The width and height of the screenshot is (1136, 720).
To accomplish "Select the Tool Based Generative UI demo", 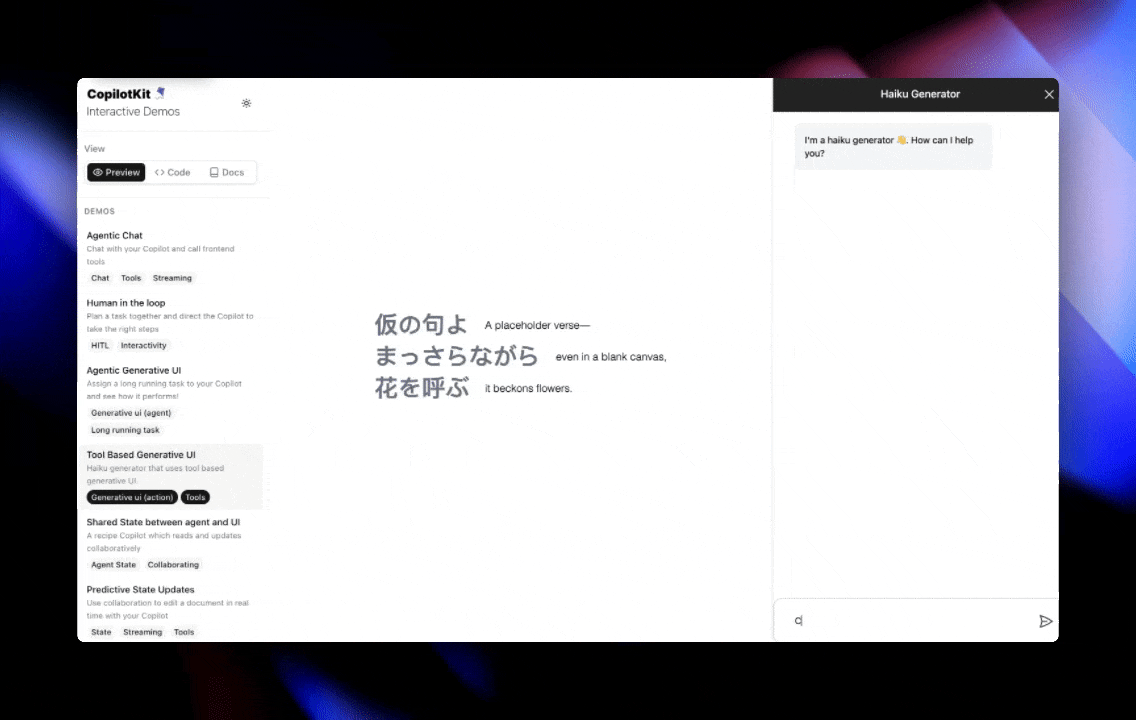I will pyautogui.click(x=140, y=454).
